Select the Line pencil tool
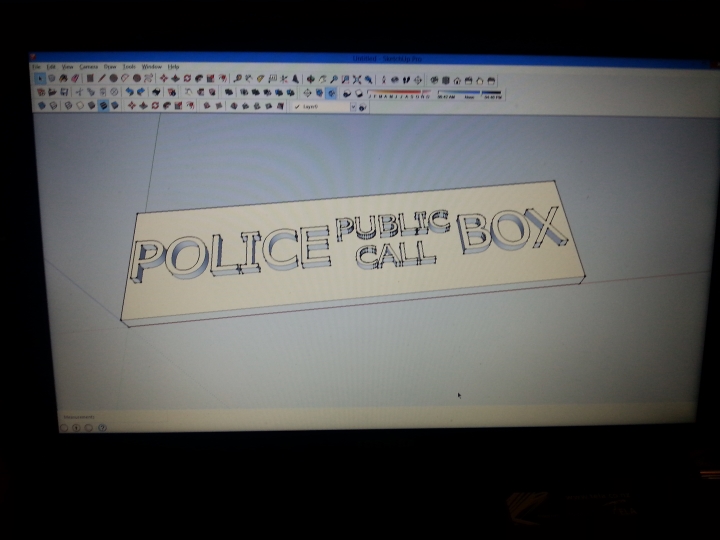 point(101,79)
